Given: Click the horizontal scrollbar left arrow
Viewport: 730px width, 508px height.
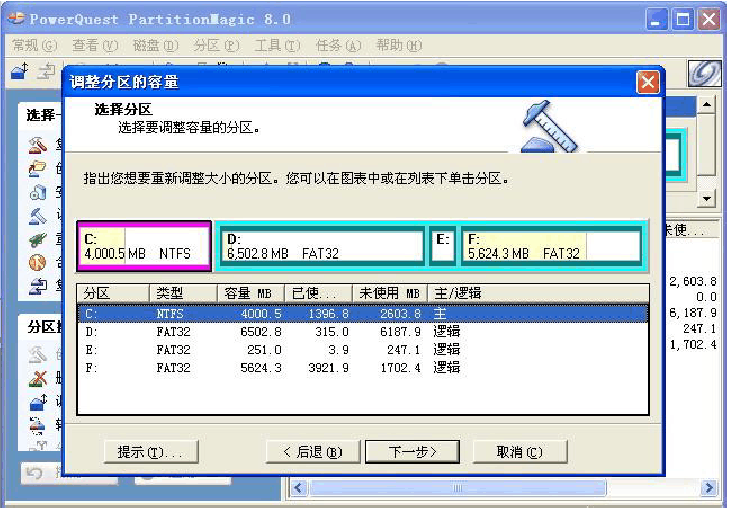Looking at the screenshot, I should tap(299, 488).
